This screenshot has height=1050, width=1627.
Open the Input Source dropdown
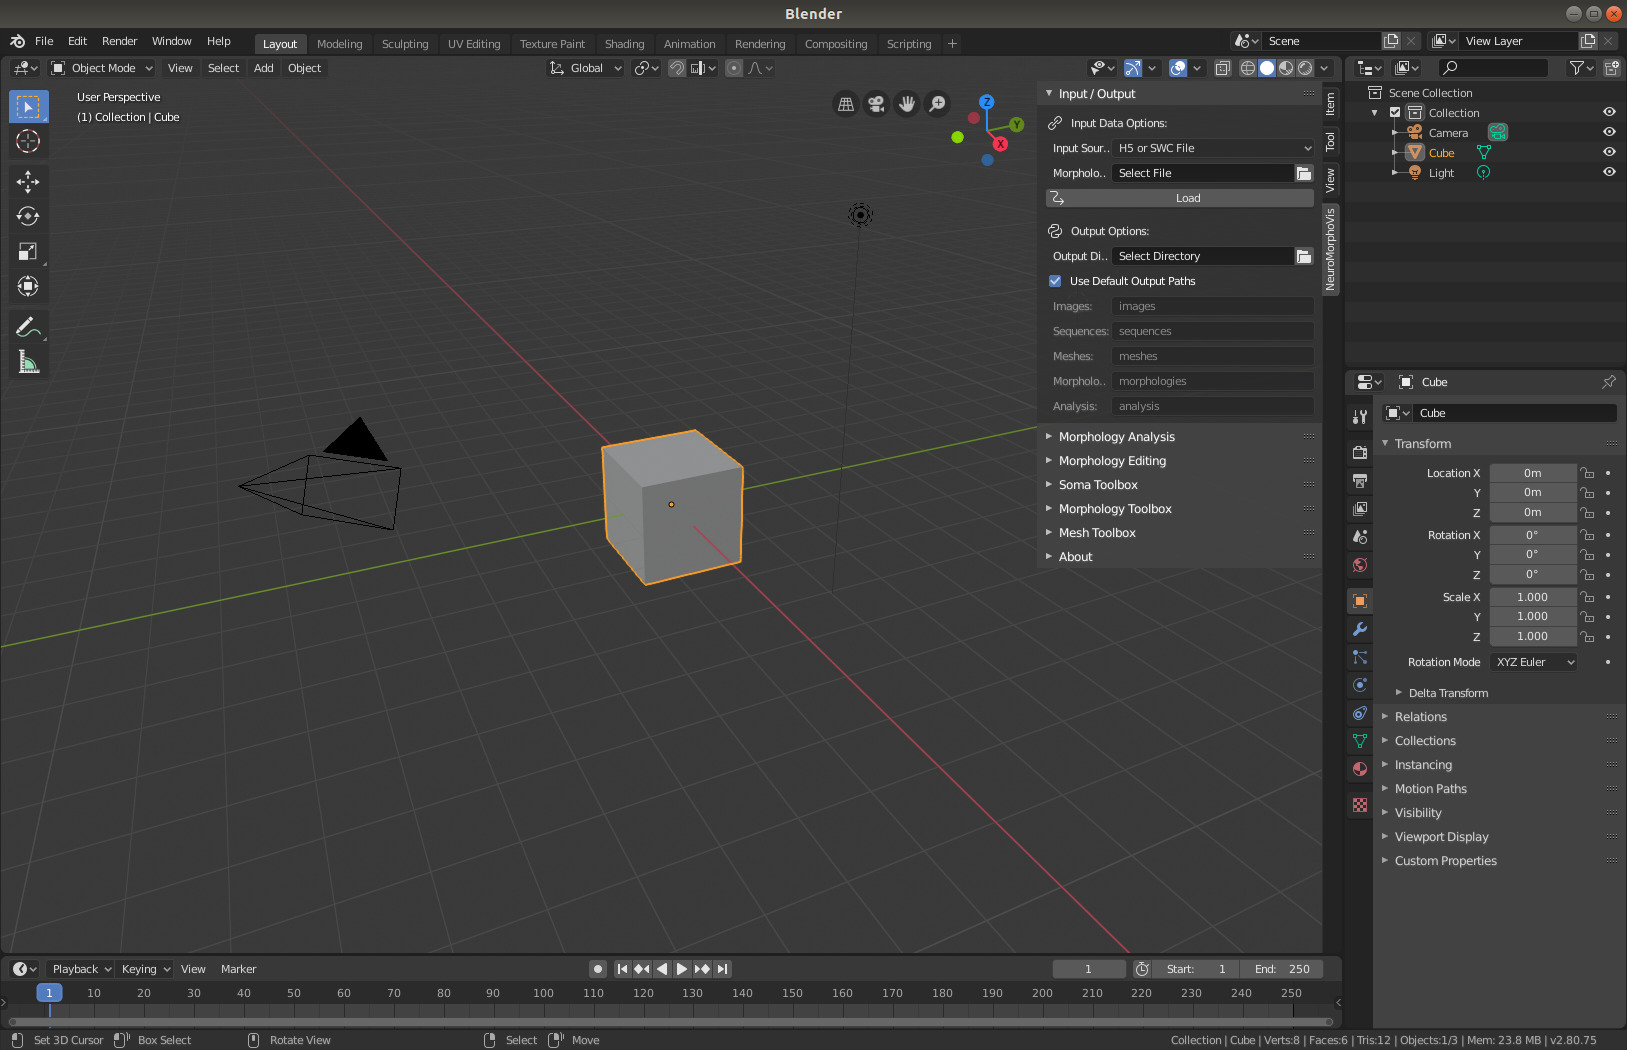coord(1213,148)
